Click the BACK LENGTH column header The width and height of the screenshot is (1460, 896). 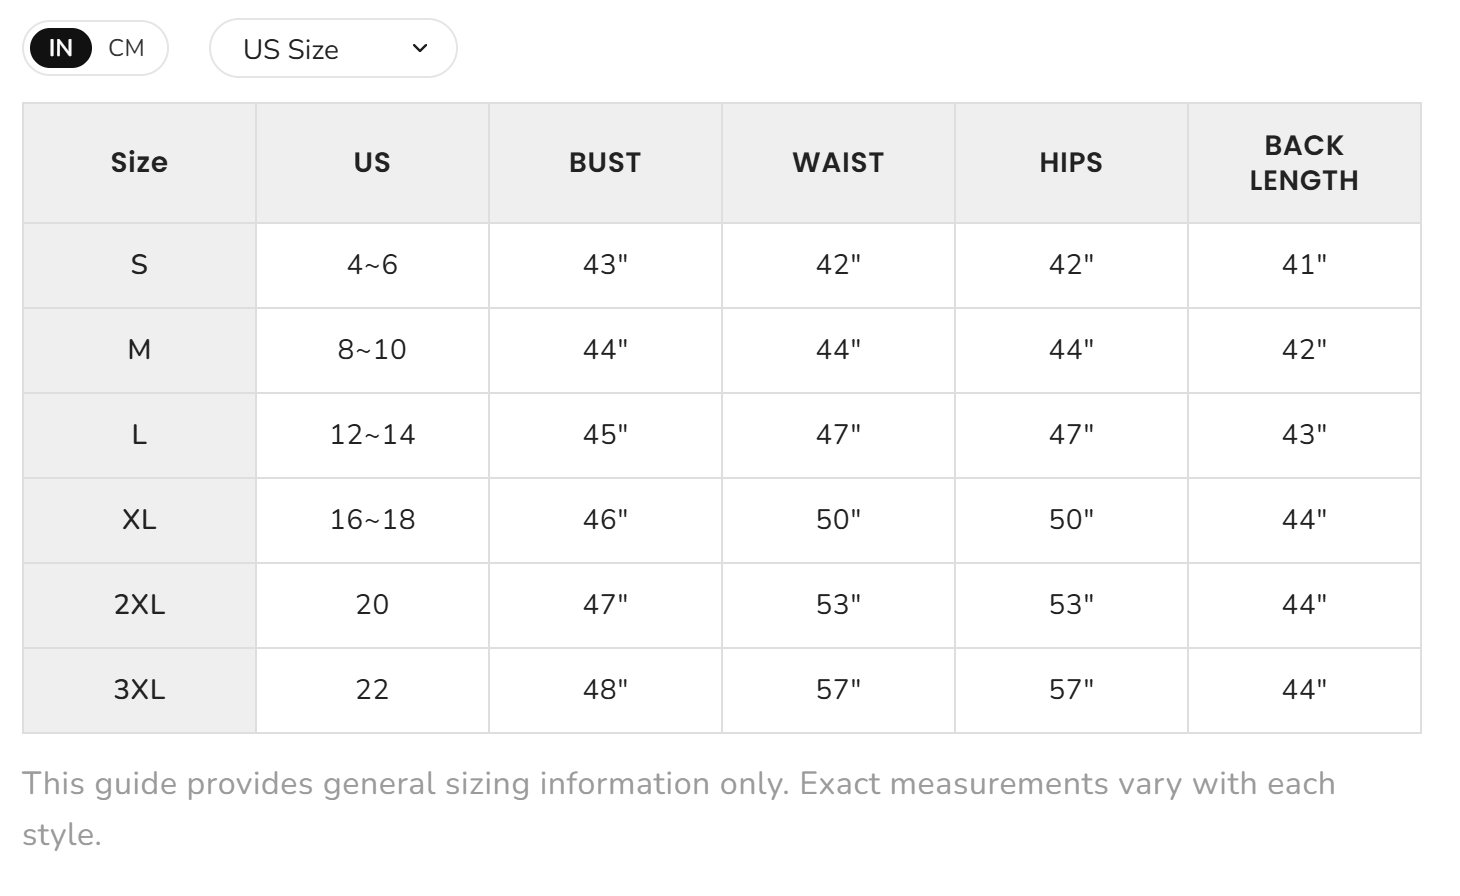pos(1304,163)
